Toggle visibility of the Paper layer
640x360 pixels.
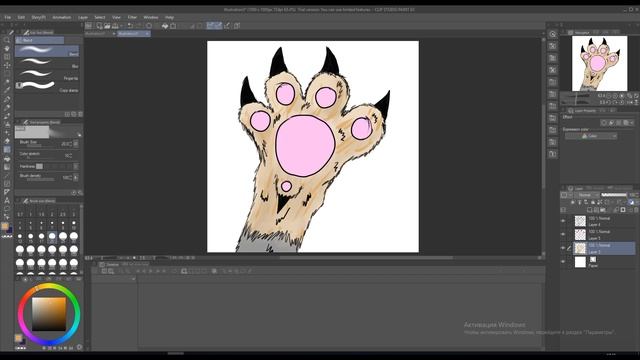coord(563,262)
